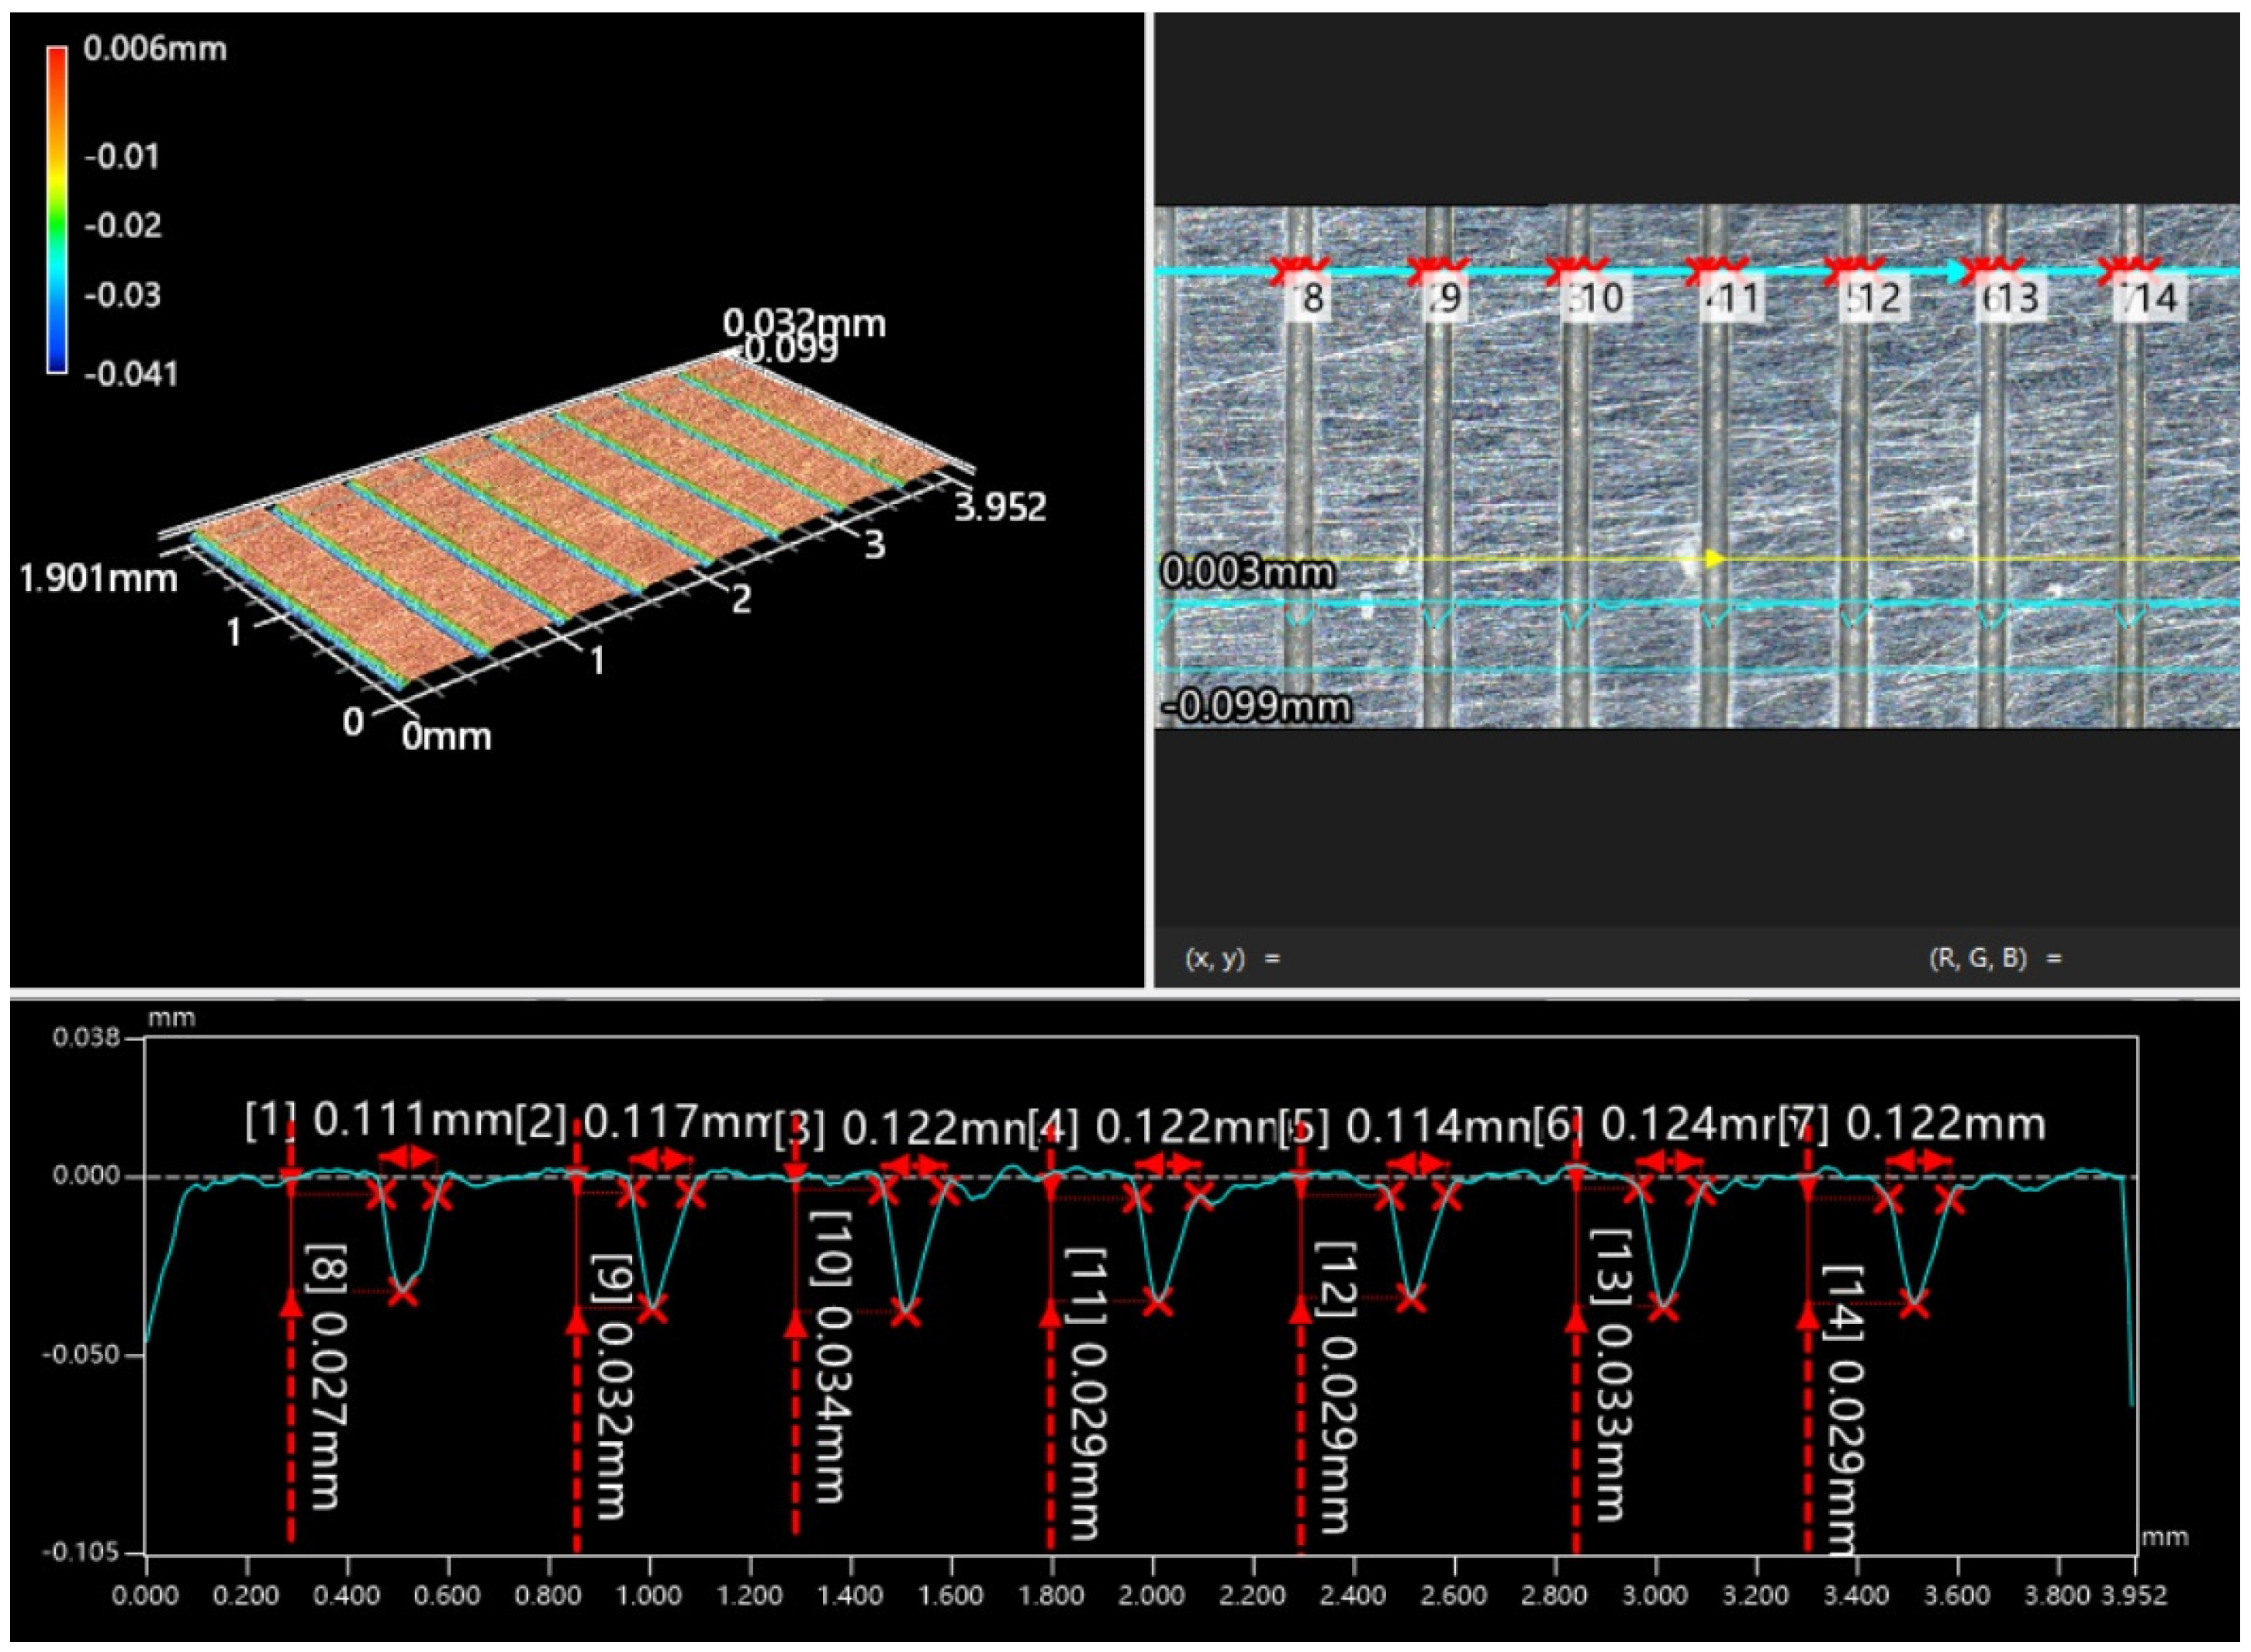Click the 0.003mm label on microscope image
2251x1652 pixels.
point(1246,573)
